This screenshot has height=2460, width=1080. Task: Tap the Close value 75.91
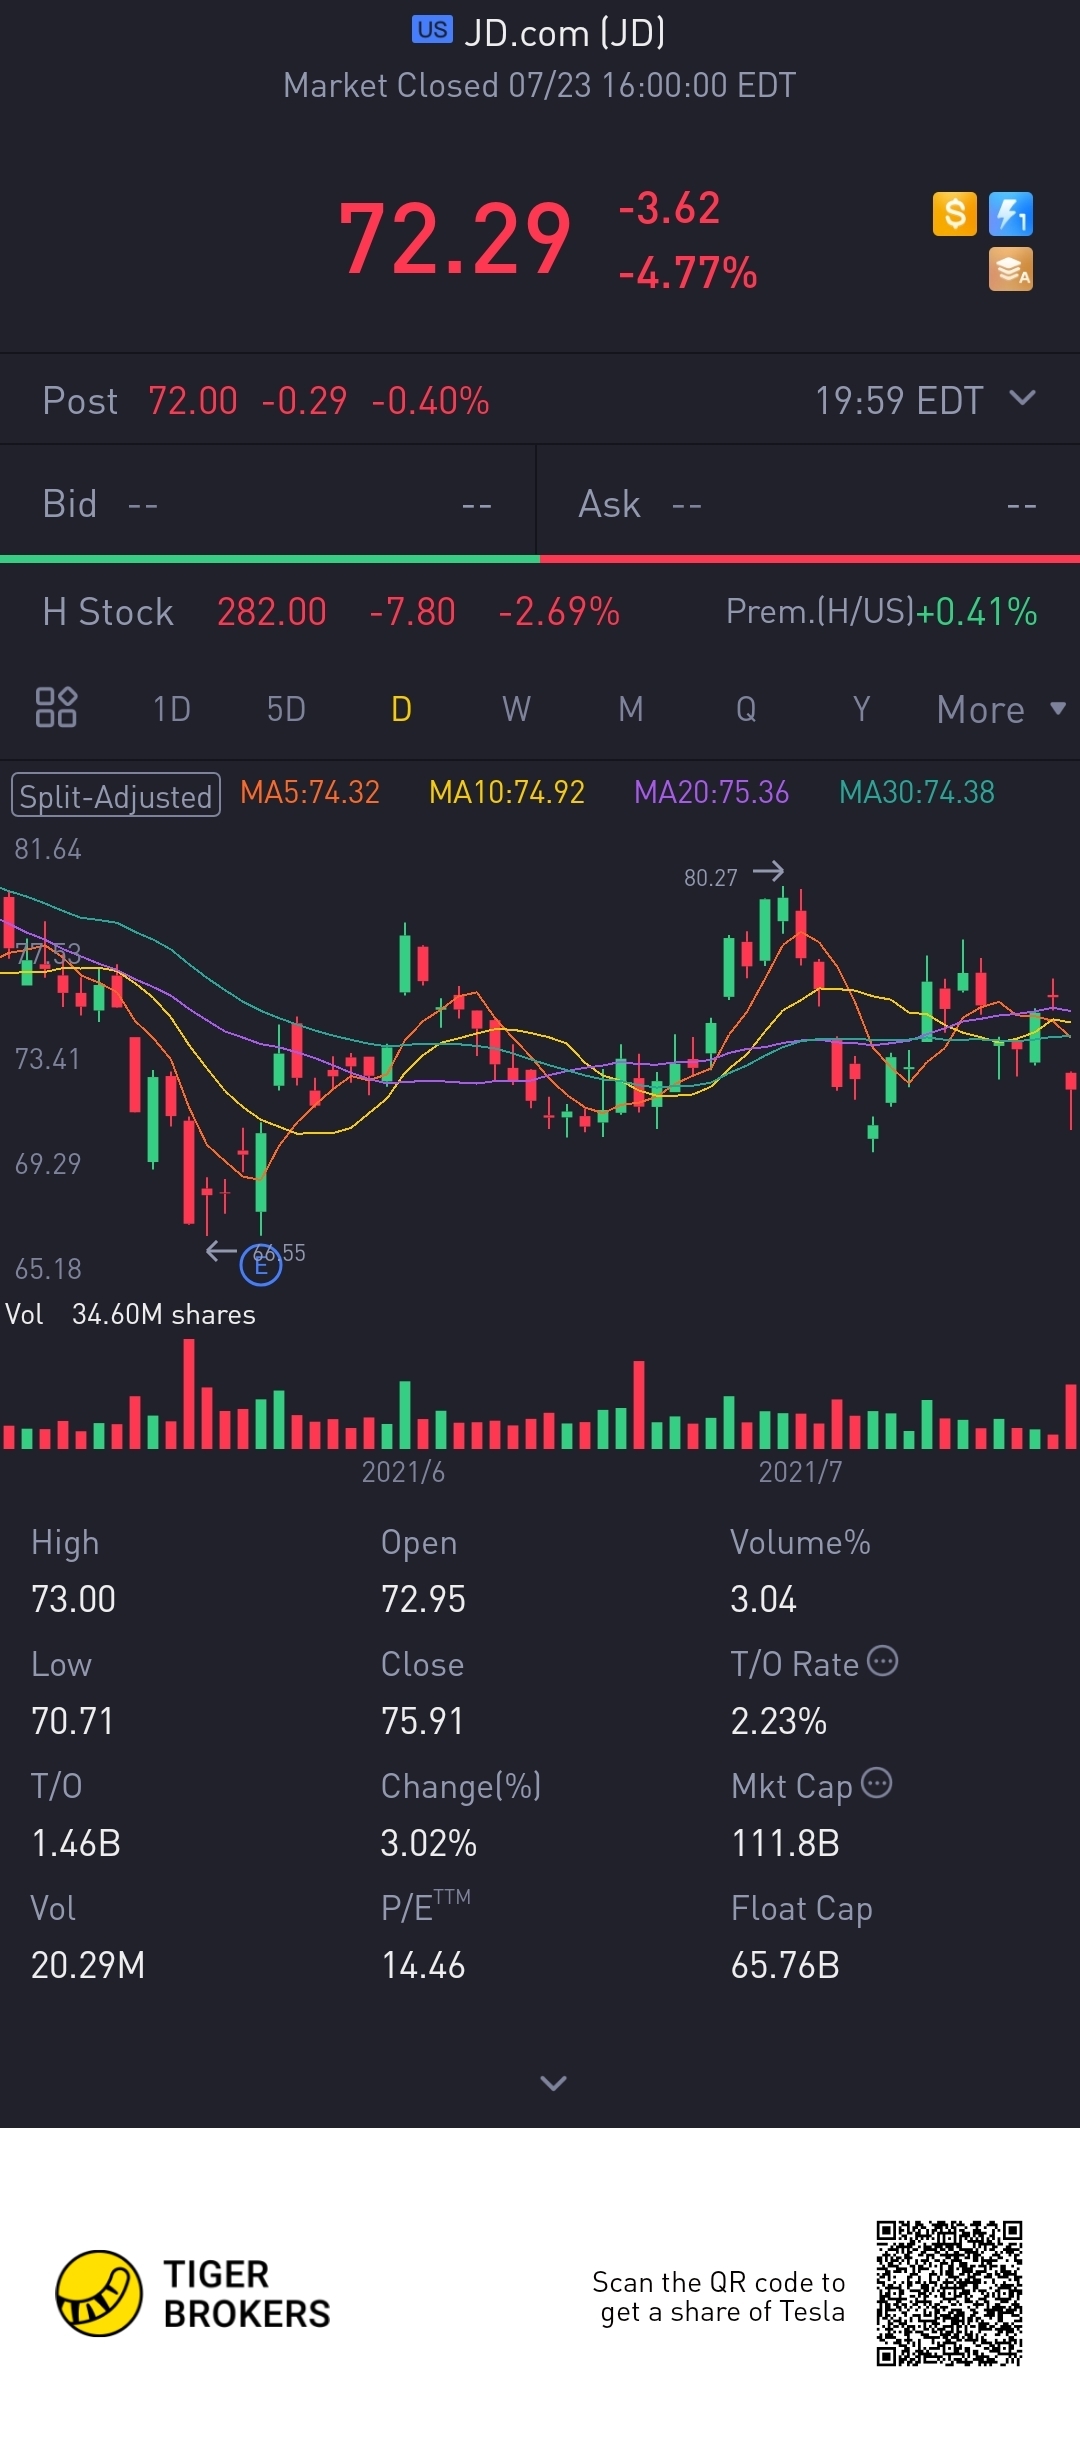tap(423, 1721)
